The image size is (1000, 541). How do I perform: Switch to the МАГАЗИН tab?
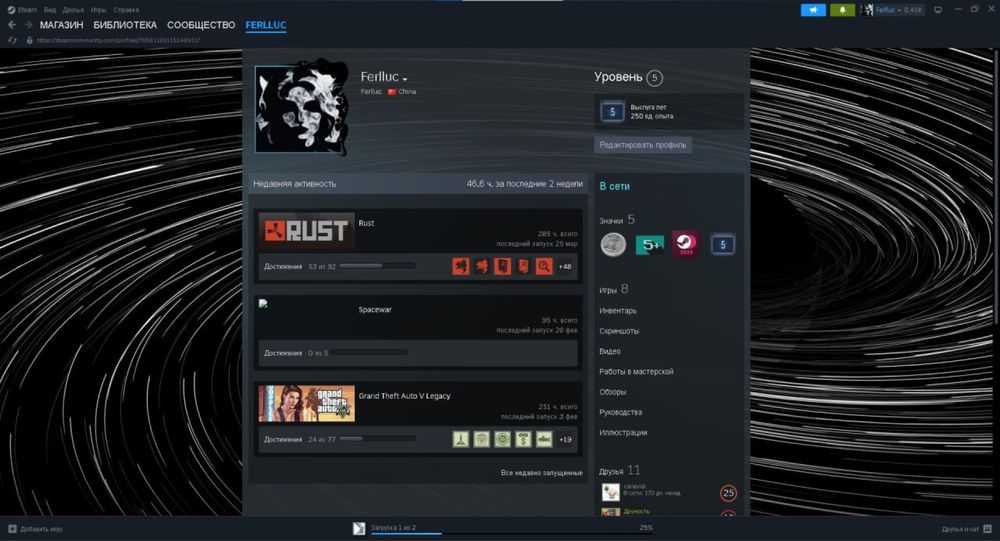tap(61, 25)
